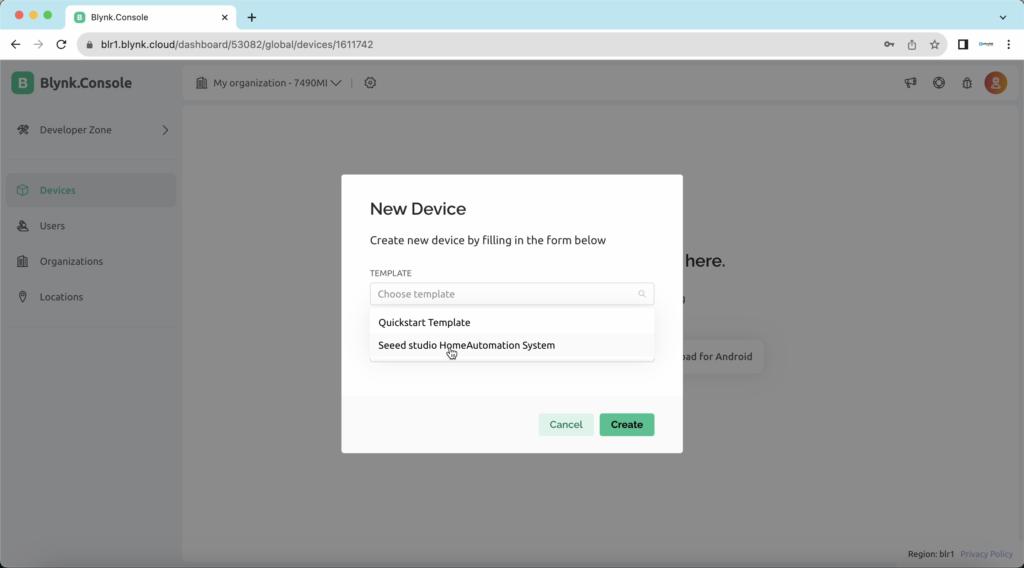Open the My organization - 7490MI dropdown
The height and width of the screenshot is (568, 1024).
pyautogui.click(x=277, y=83)
